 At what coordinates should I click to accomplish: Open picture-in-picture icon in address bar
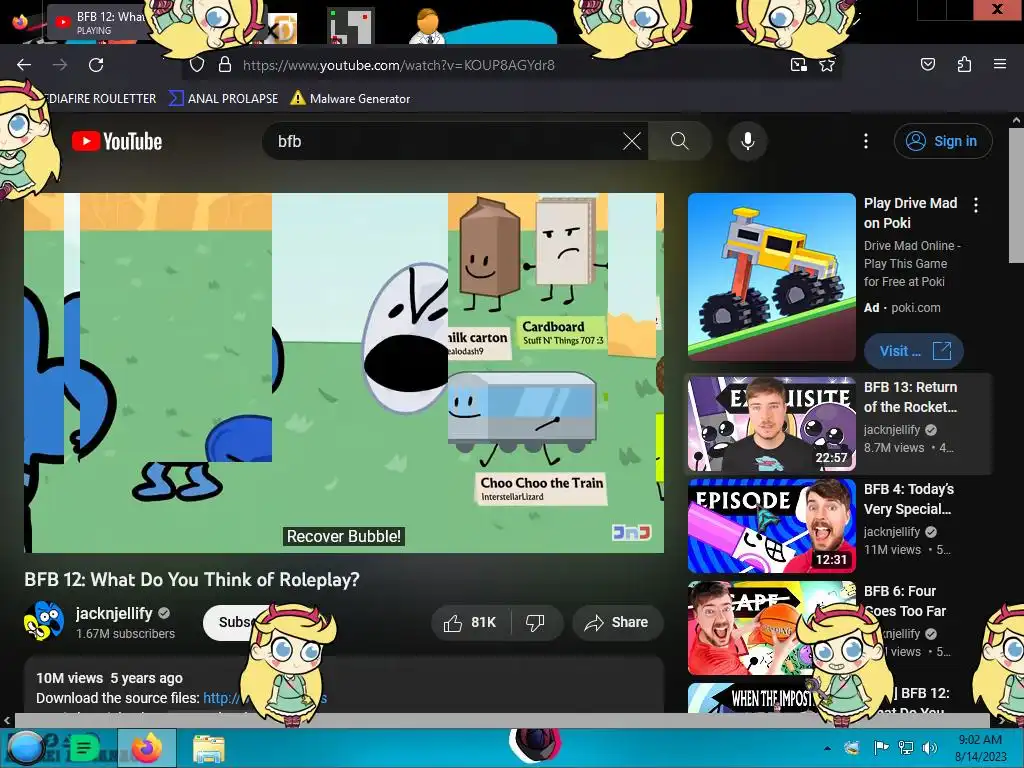(x=798, y=65)
